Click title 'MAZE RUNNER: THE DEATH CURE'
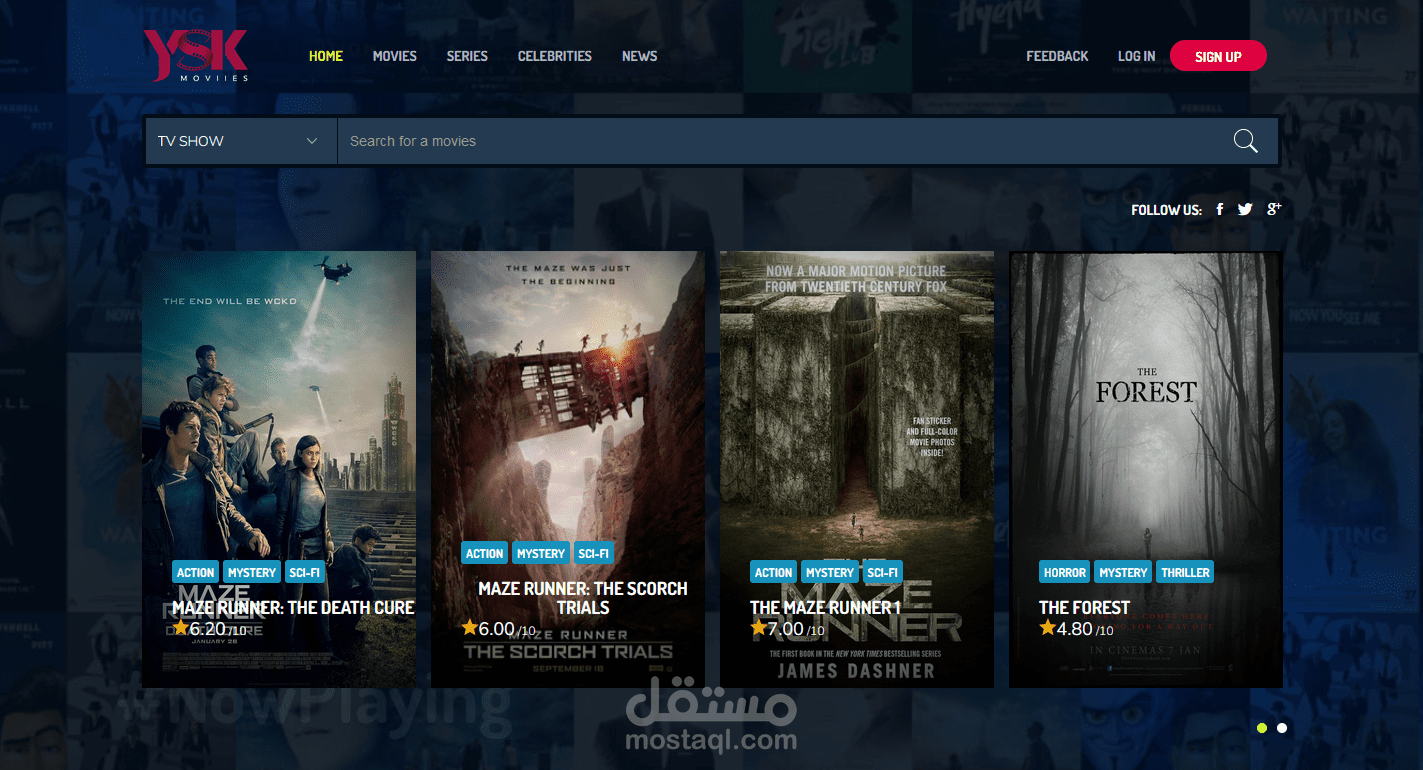 (293, 607)
